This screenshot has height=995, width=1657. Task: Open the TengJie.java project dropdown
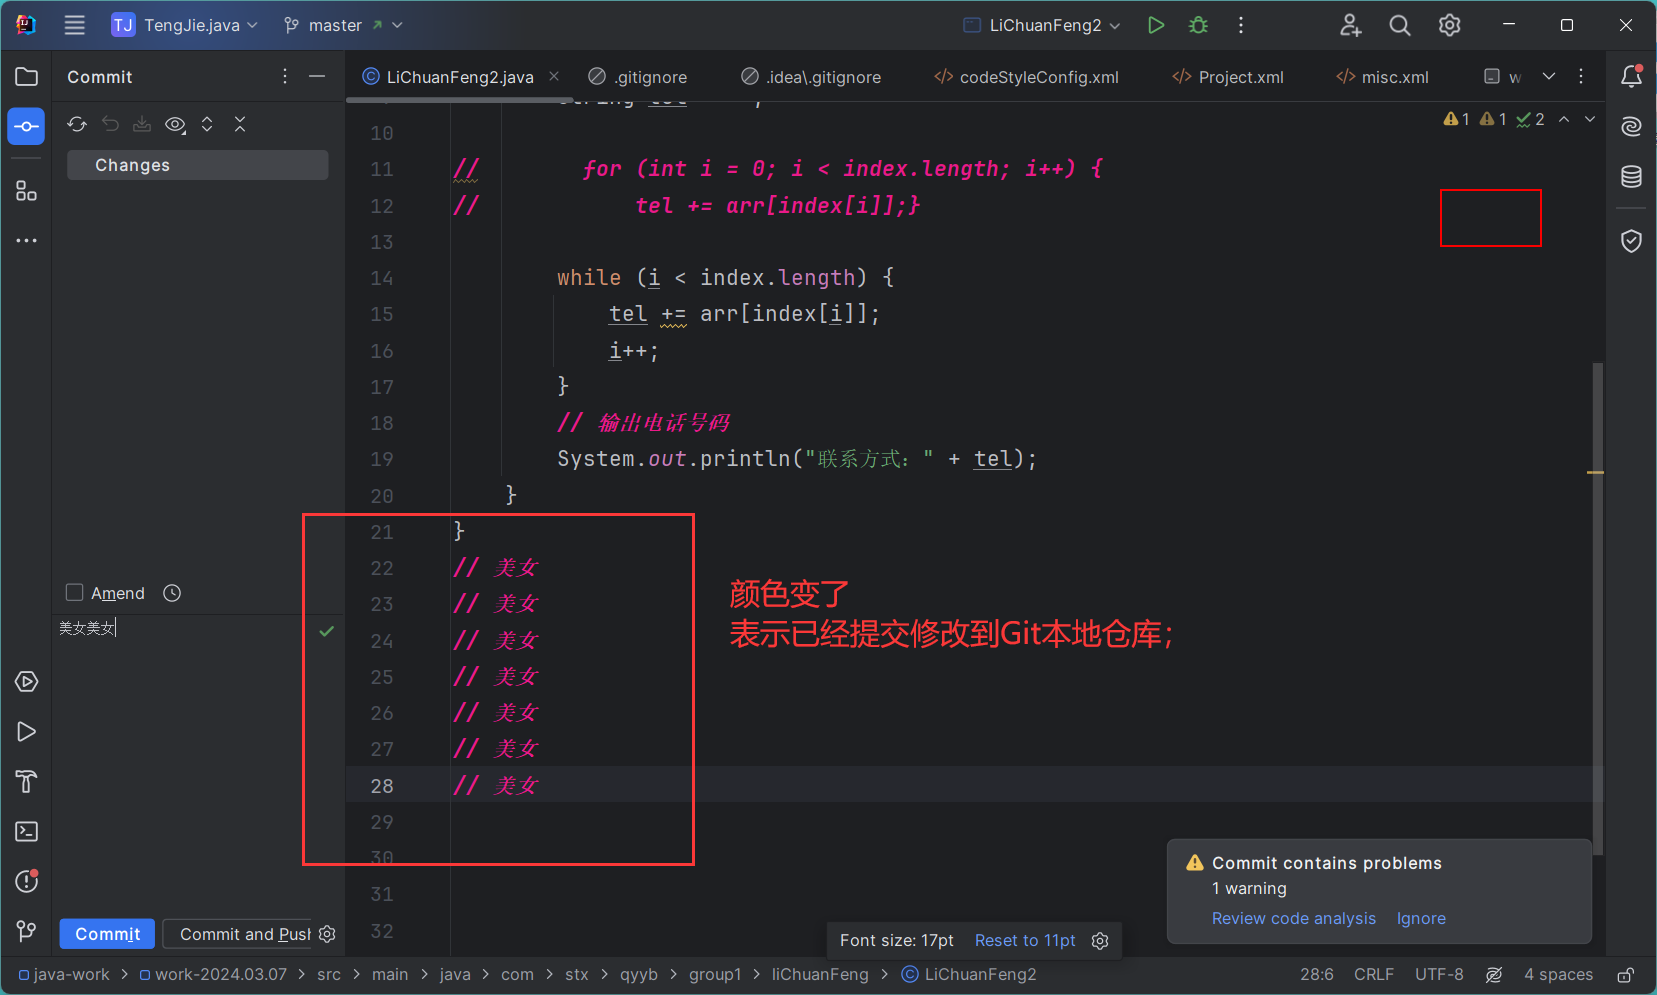click(x=185, y=25)
